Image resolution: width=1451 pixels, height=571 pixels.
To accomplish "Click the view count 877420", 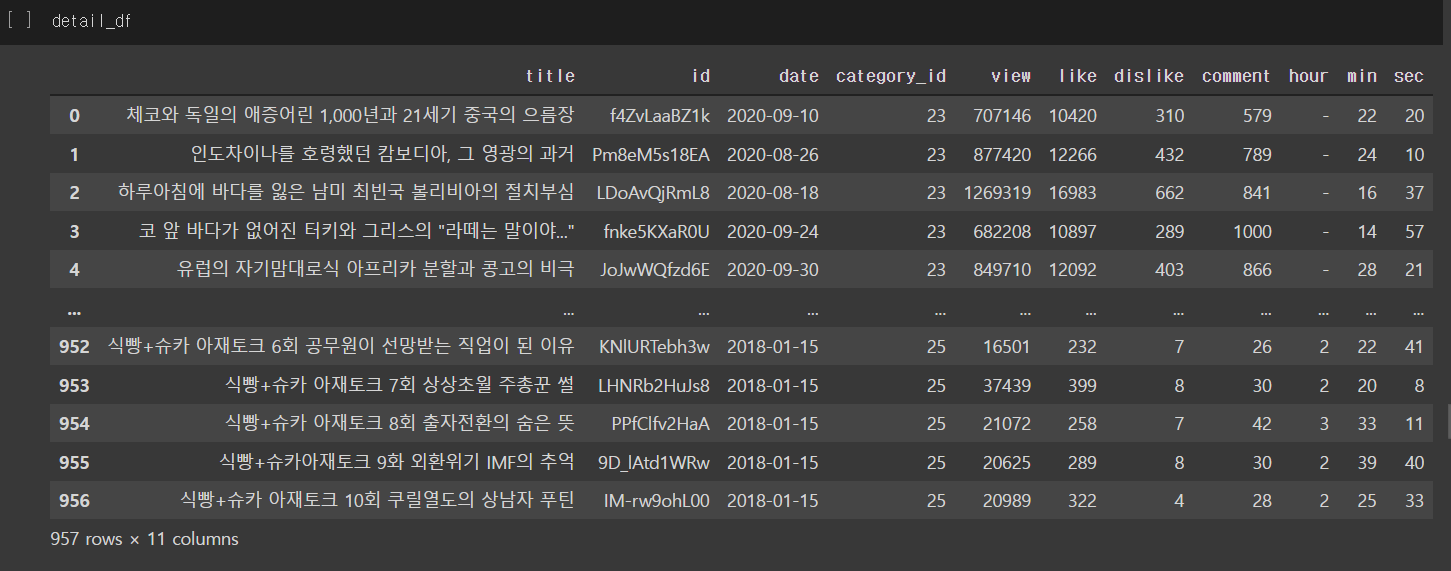I will [1002, 154].
